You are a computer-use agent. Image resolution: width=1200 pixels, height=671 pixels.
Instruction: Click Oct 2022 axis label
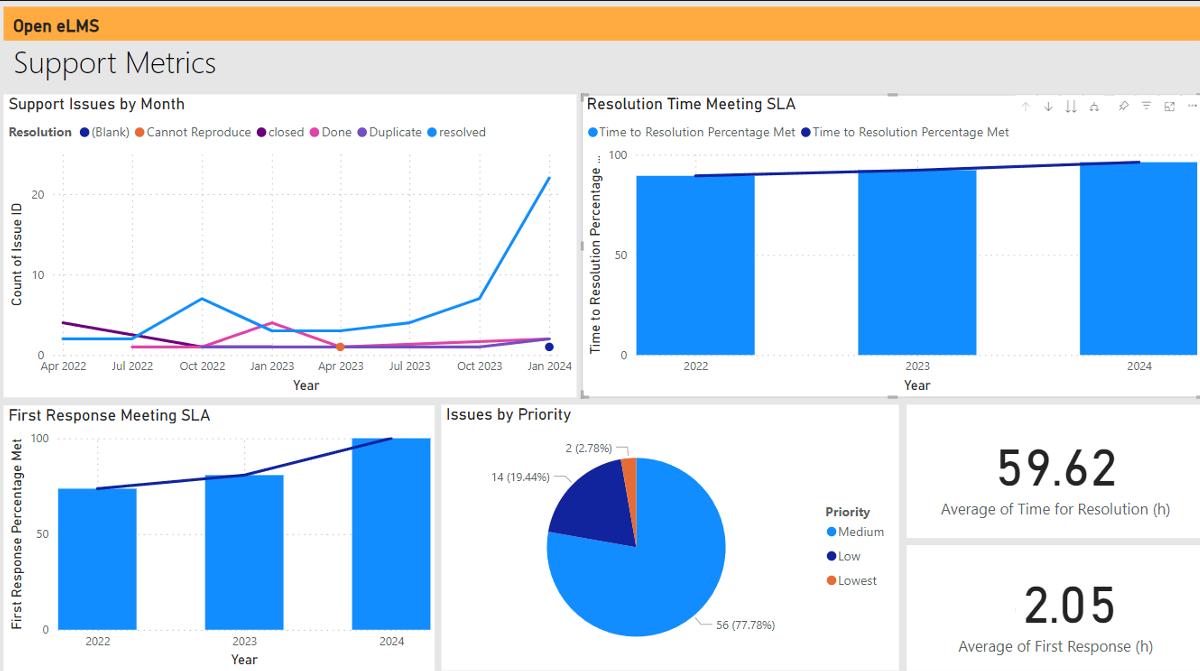pos(202,366)
